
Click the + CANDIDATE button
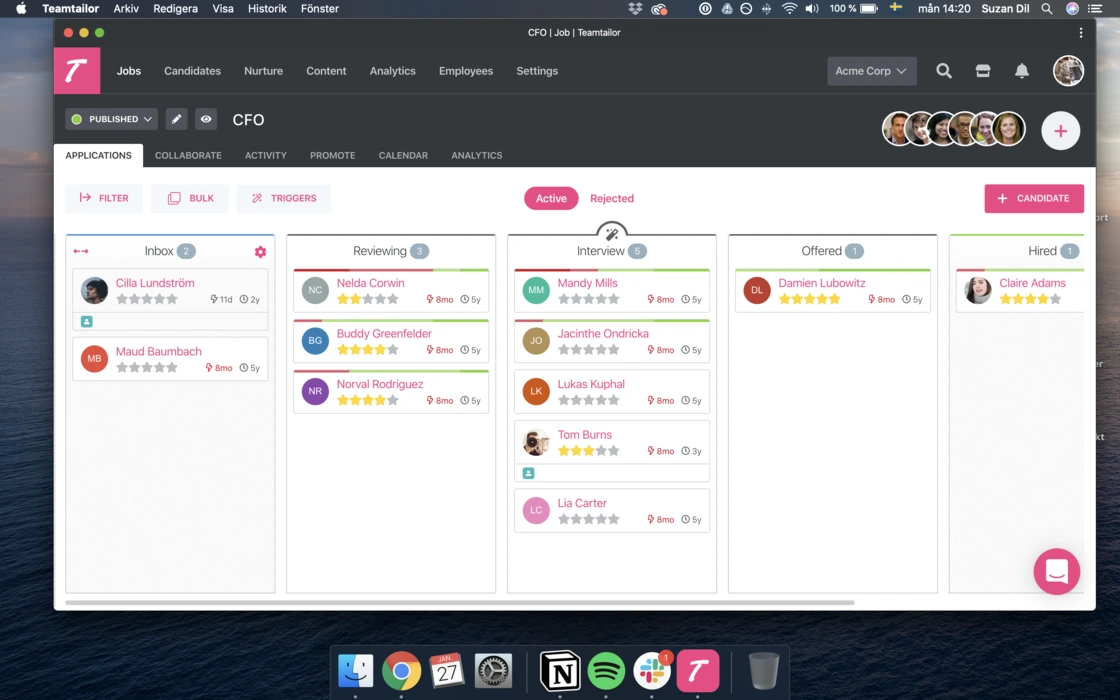tap(1034, 199)
